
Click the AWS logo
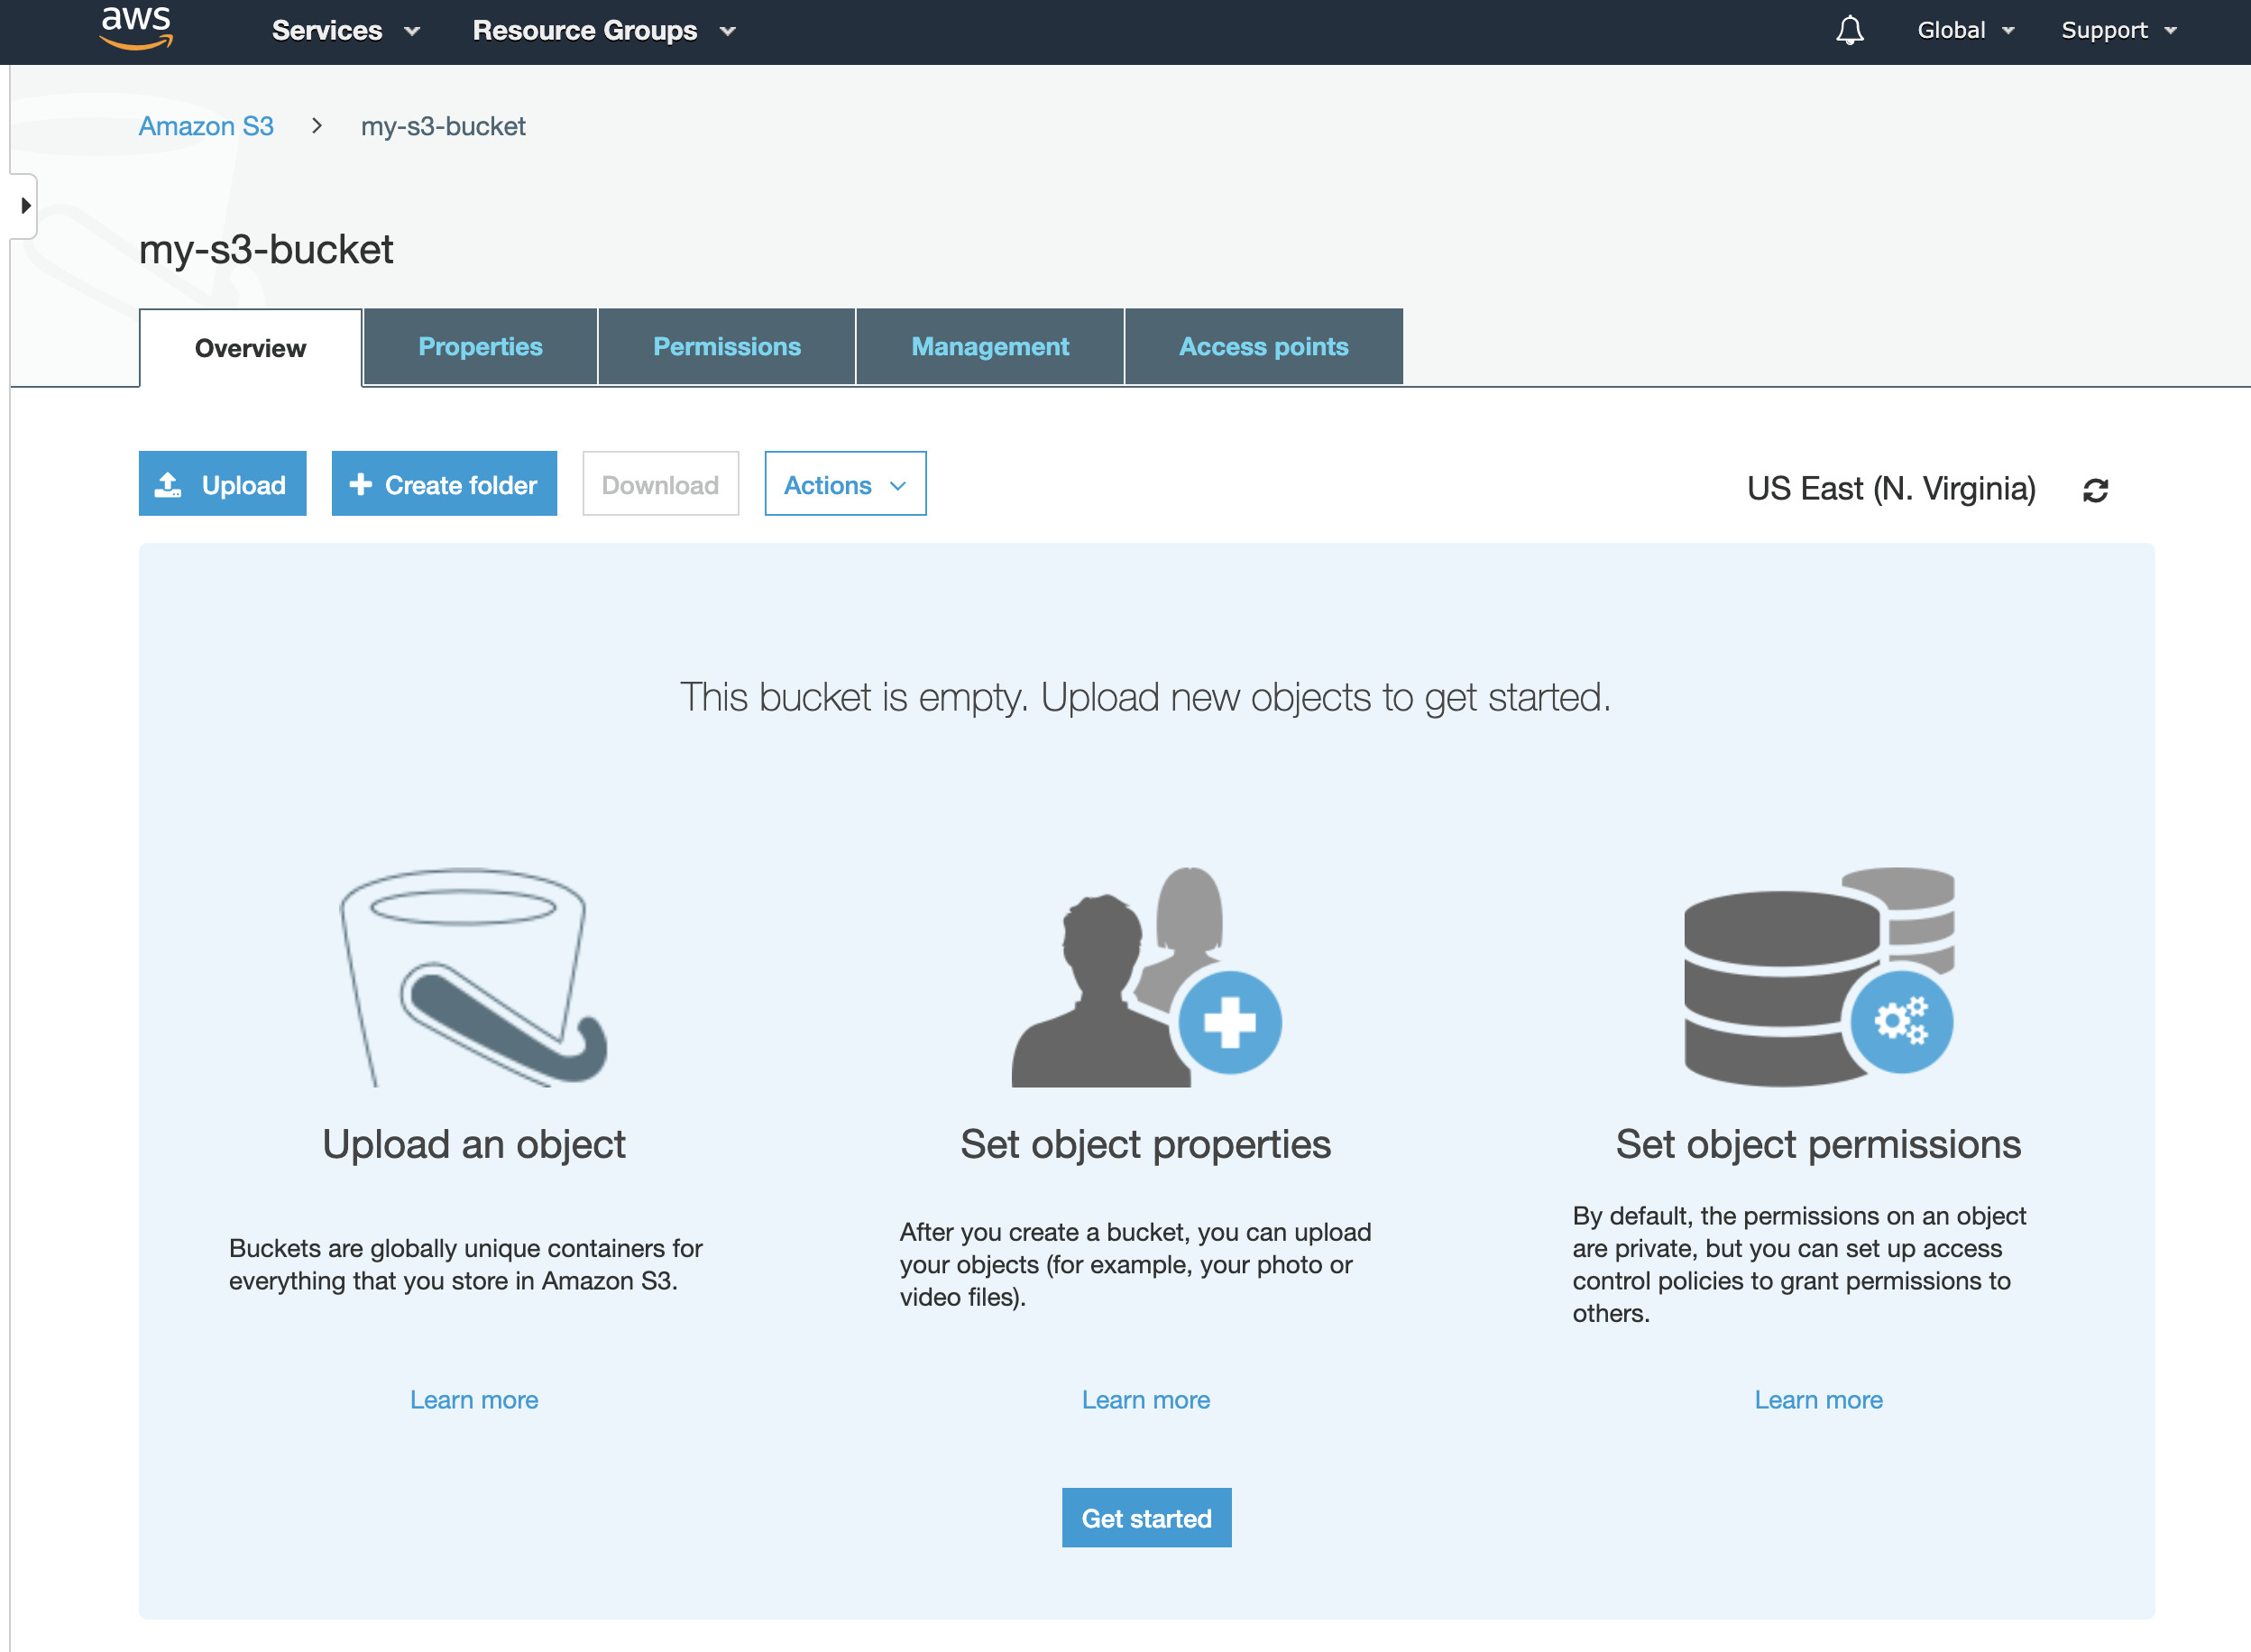[x=137, y=27]
